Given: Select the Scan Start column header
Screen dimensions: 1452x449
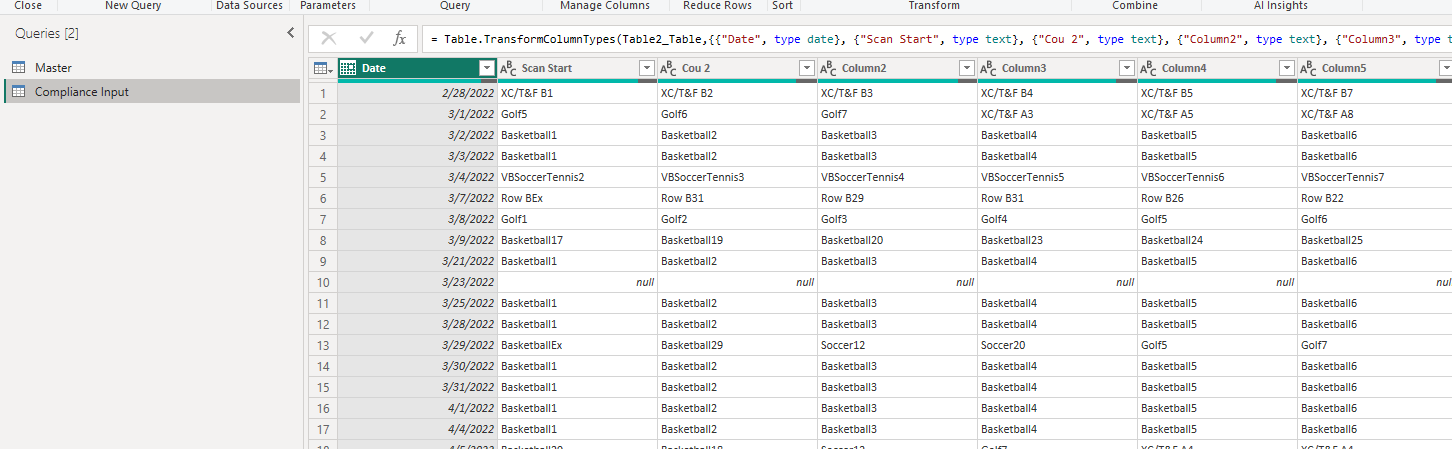Looking at the screenshot, I should pyautogui.click(x=577, y=68).
